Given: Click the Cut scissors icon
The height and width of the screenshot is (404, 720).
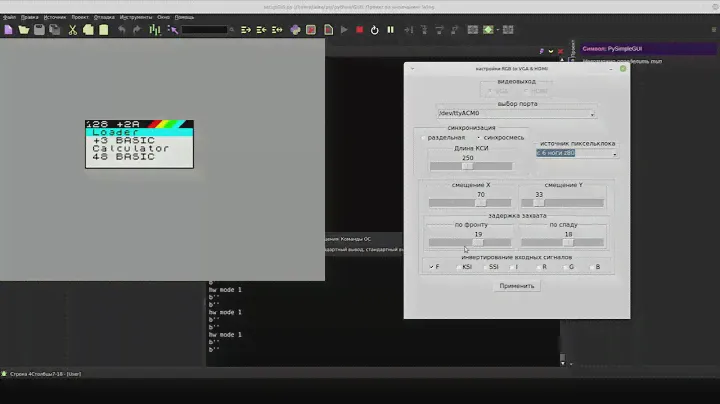Looking at the screenshot, I should 72,30.
